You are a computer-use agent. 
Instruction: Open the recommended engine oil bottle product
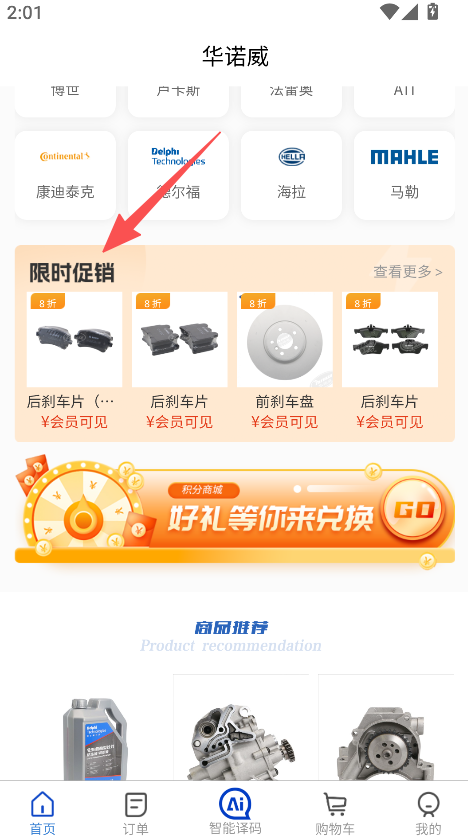[96, 738]
